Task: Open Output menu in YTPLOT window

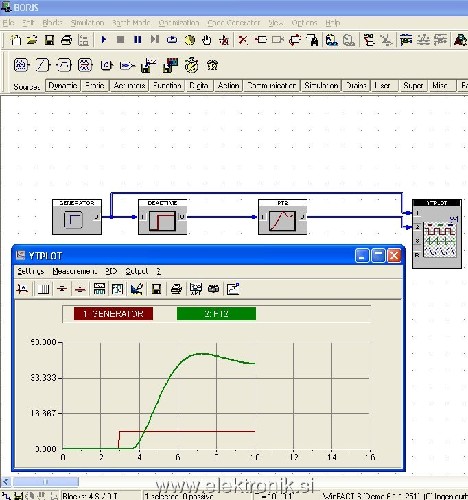Action: (x=137, y=271)
